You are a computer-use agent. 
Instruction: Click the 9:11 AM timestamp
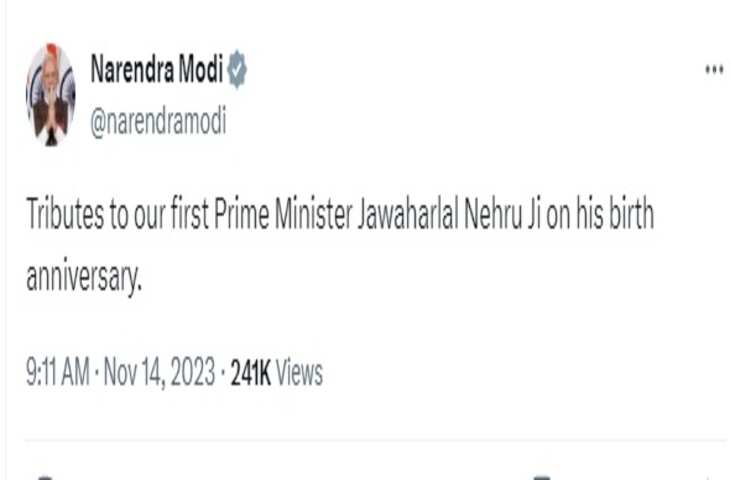pyautogui.click(x=58, y=374)
